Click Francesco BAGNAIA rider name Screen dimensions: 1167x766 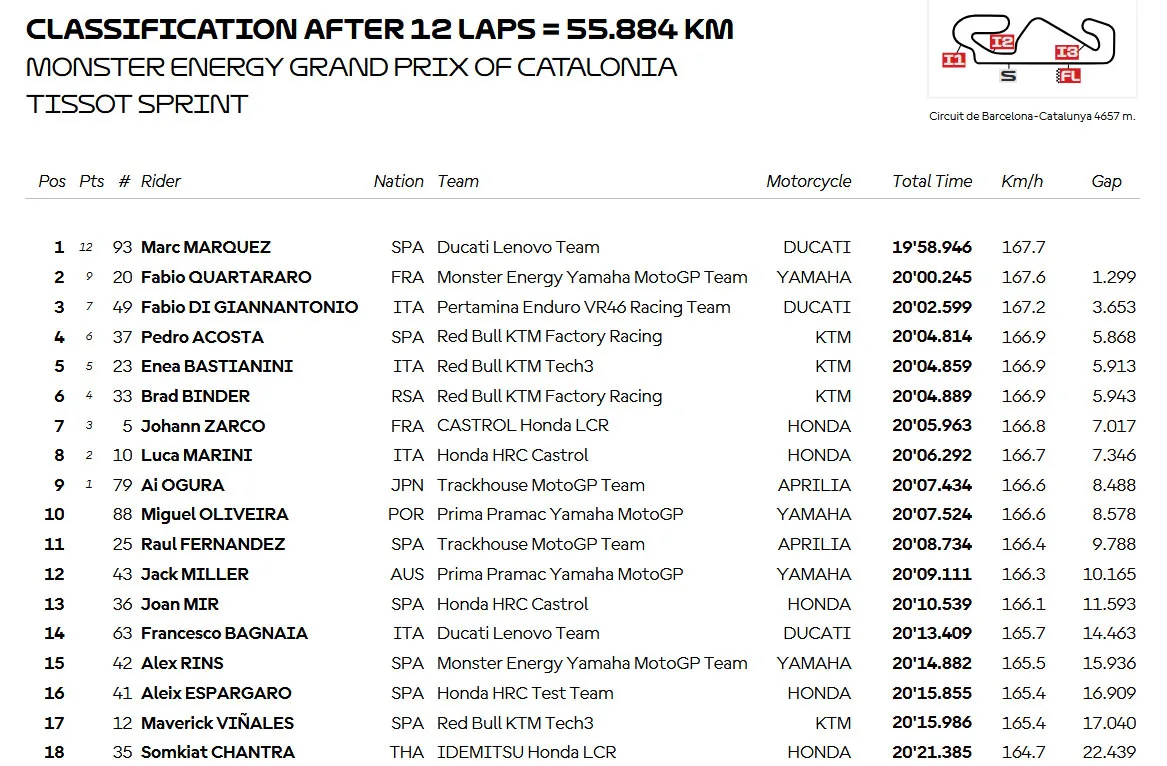[224, 633]
